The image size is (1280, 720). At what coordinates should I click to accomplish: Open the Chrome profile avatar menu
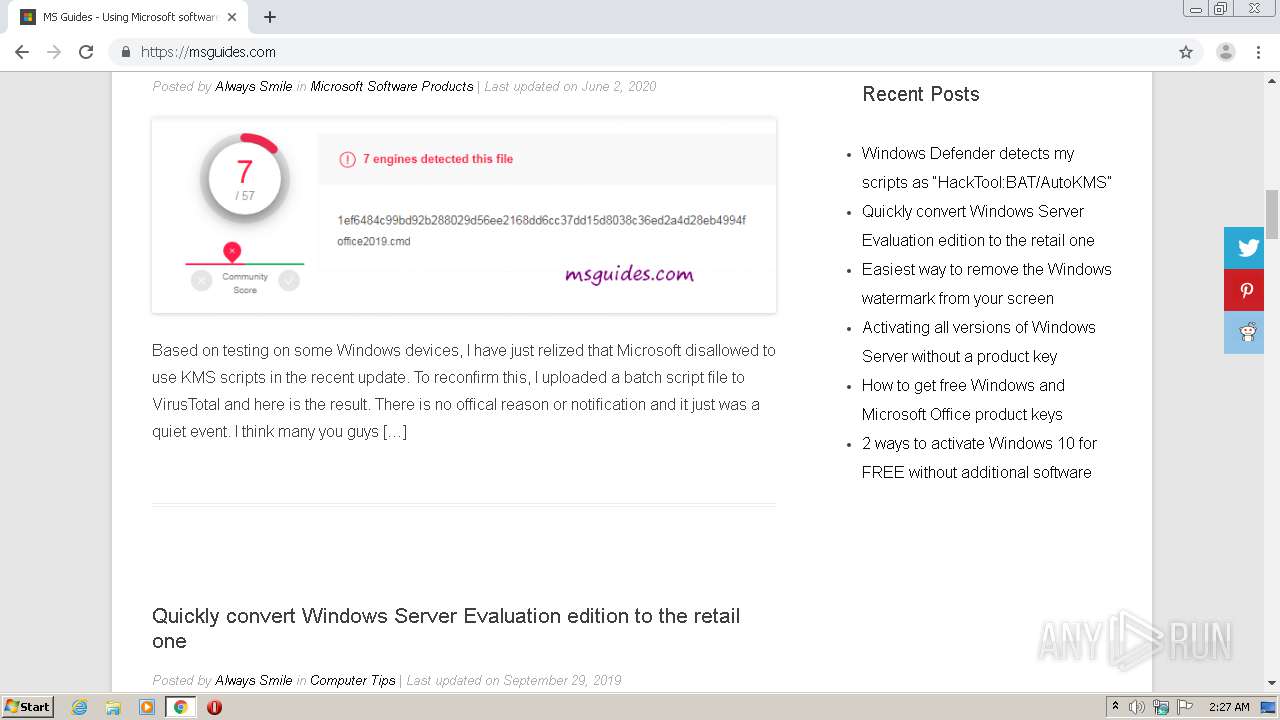coord(1226,52)
